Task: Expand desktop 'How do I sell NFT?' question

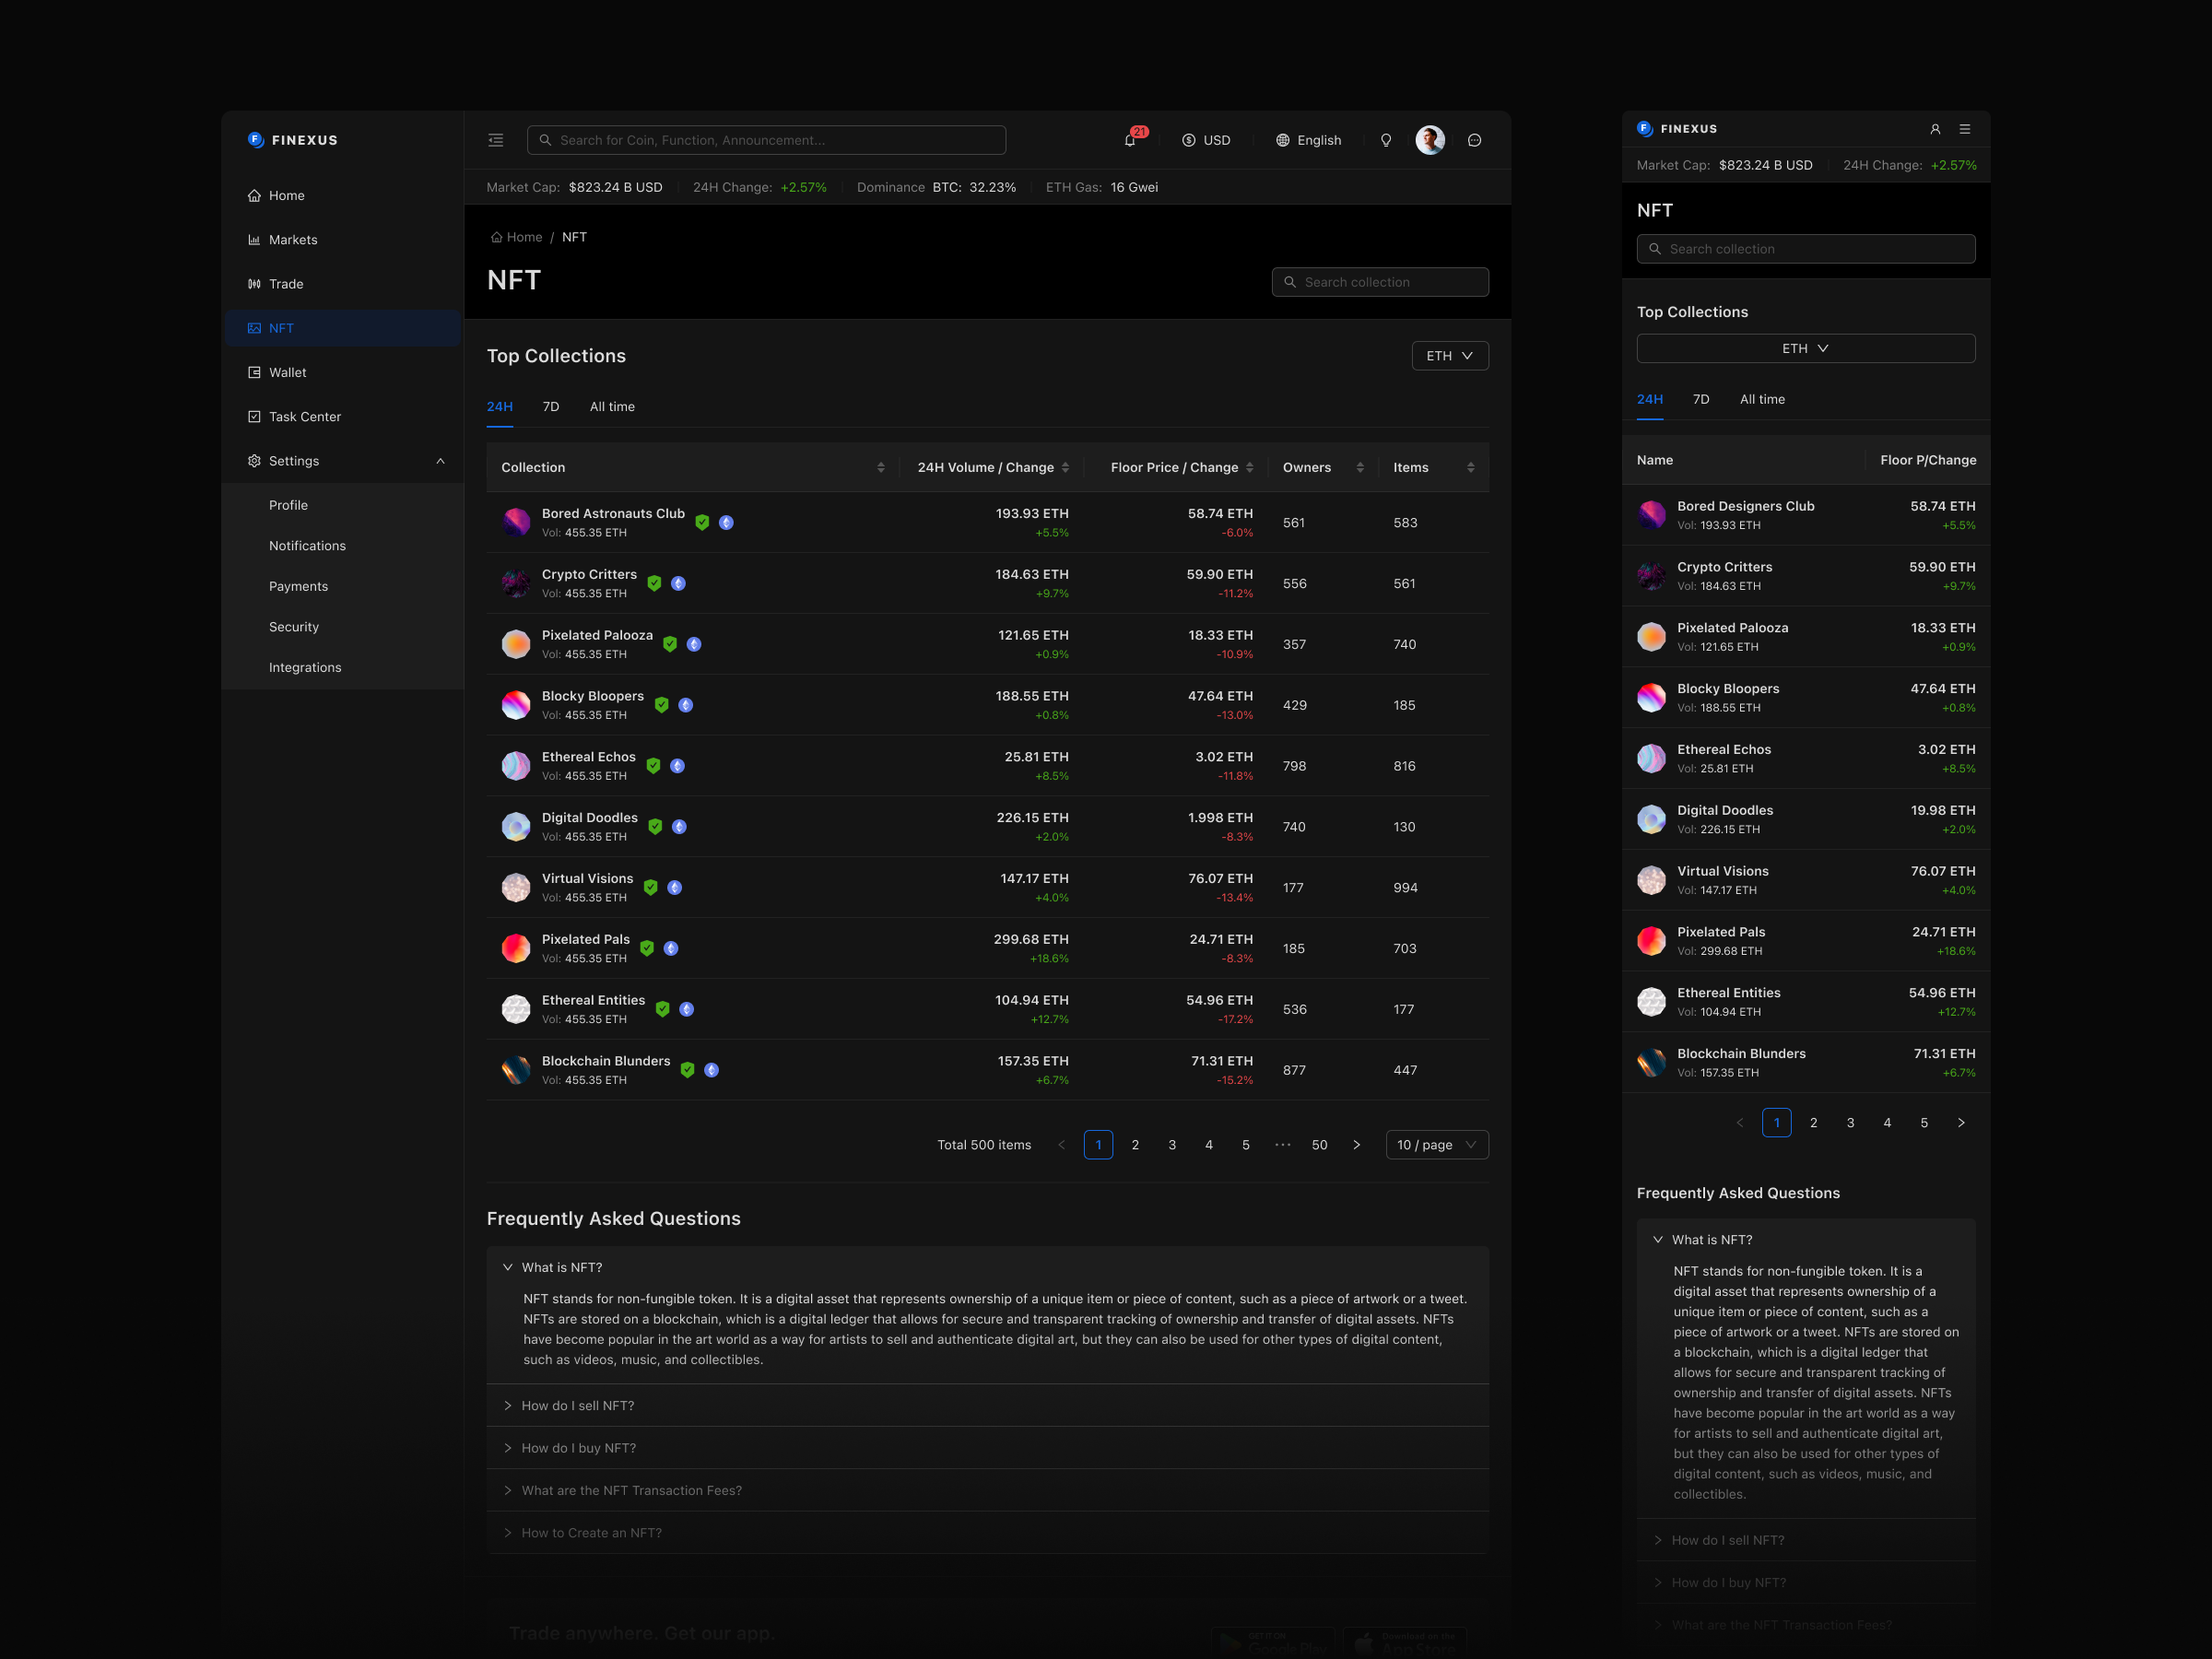Action: 988,1406
